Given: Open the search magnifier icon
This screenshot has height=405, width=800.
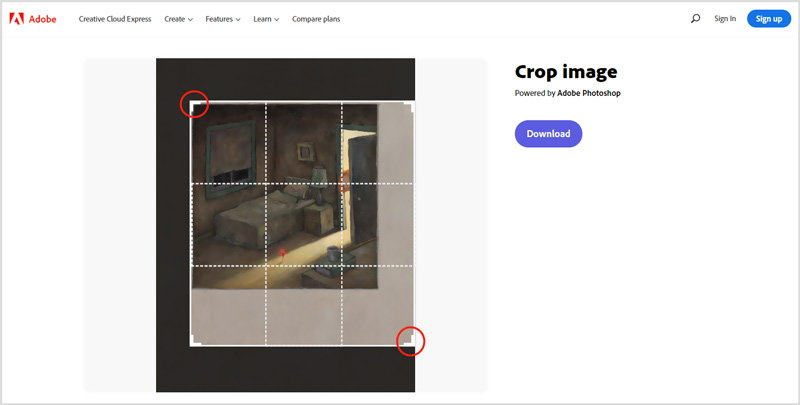Looking at the screenshot, I should click(695, 19).
